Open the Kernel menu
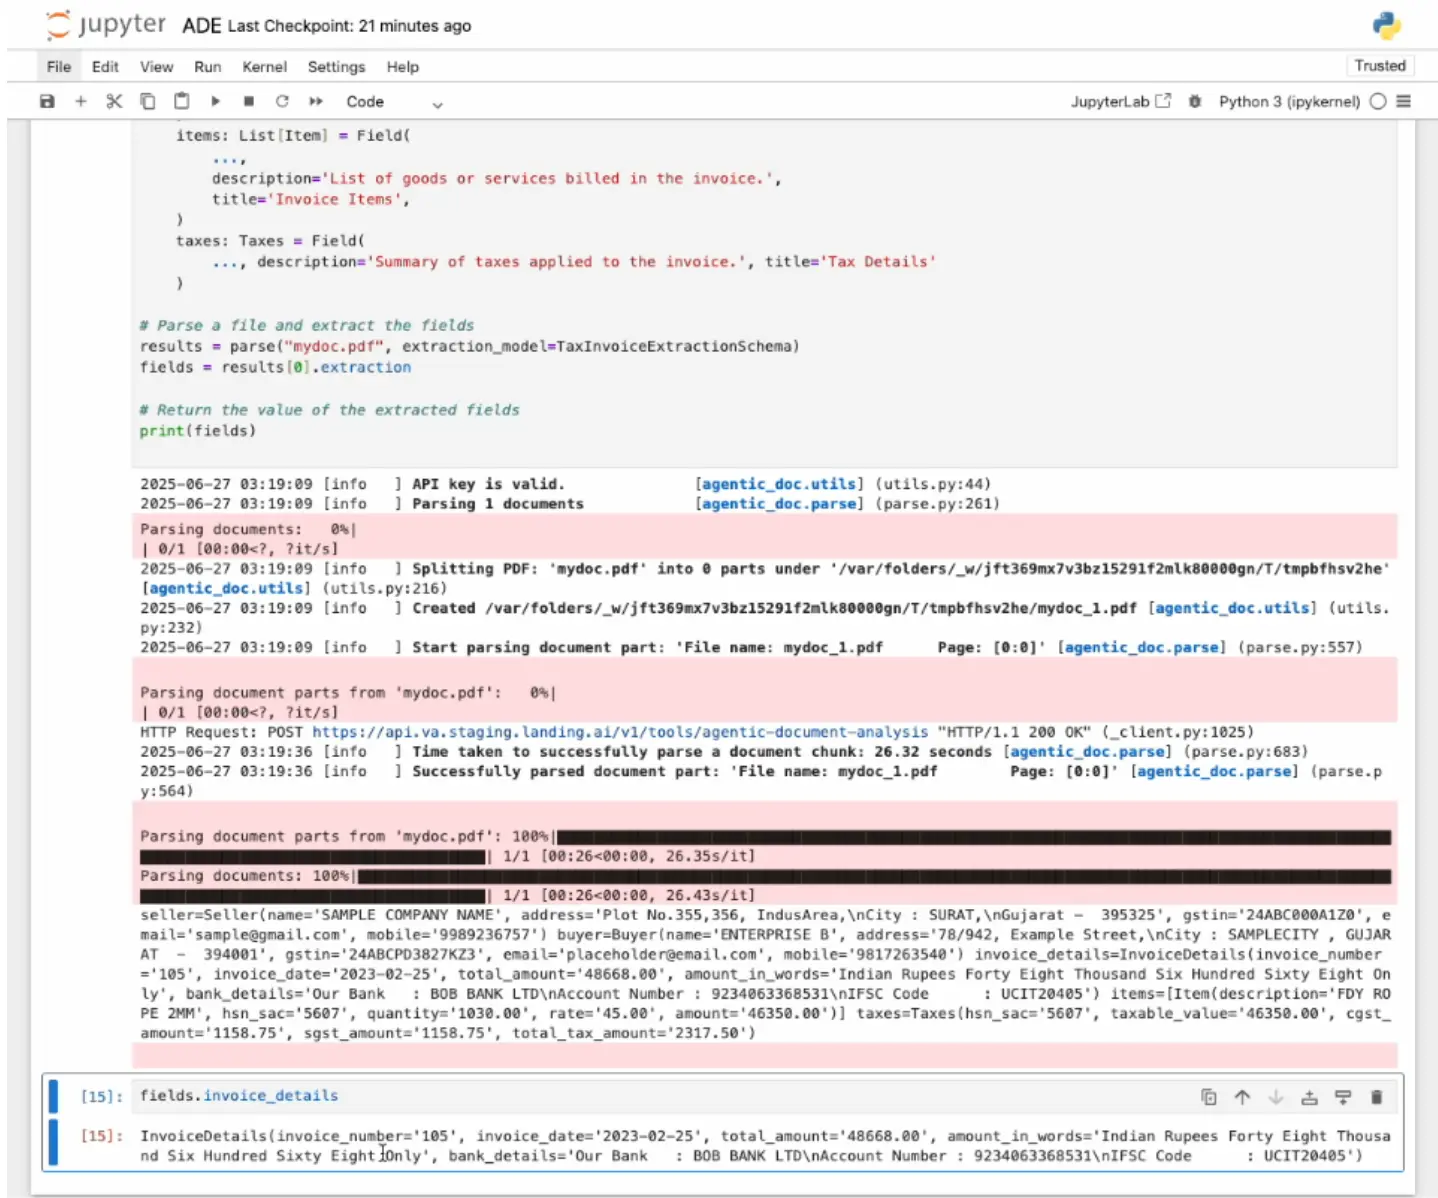The height and width of the screenshot is (1198, 1438). pyautogui.click(x=264, y=67)
